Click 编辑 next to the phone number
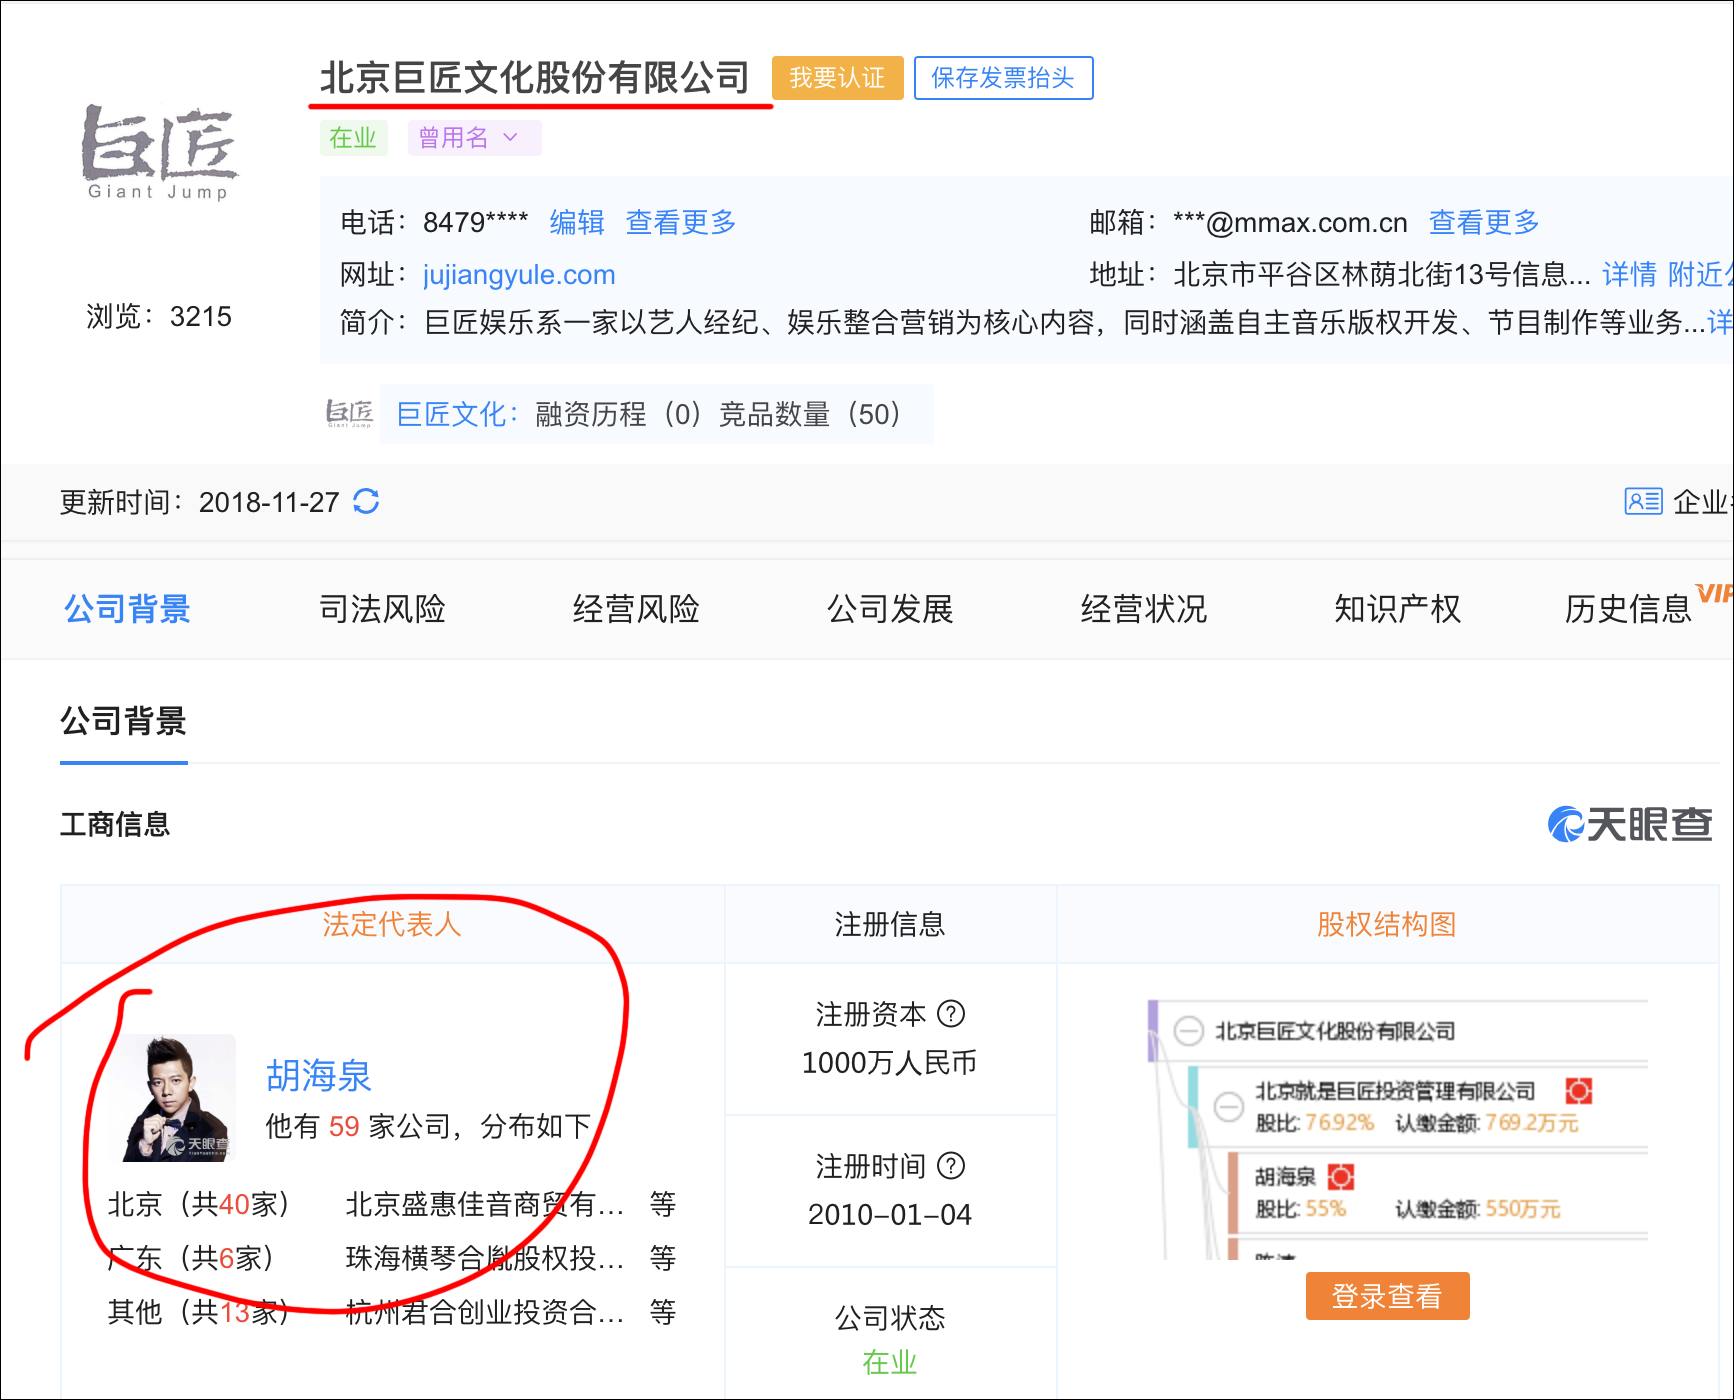The image size is (1734, 1400). [577, 222]
